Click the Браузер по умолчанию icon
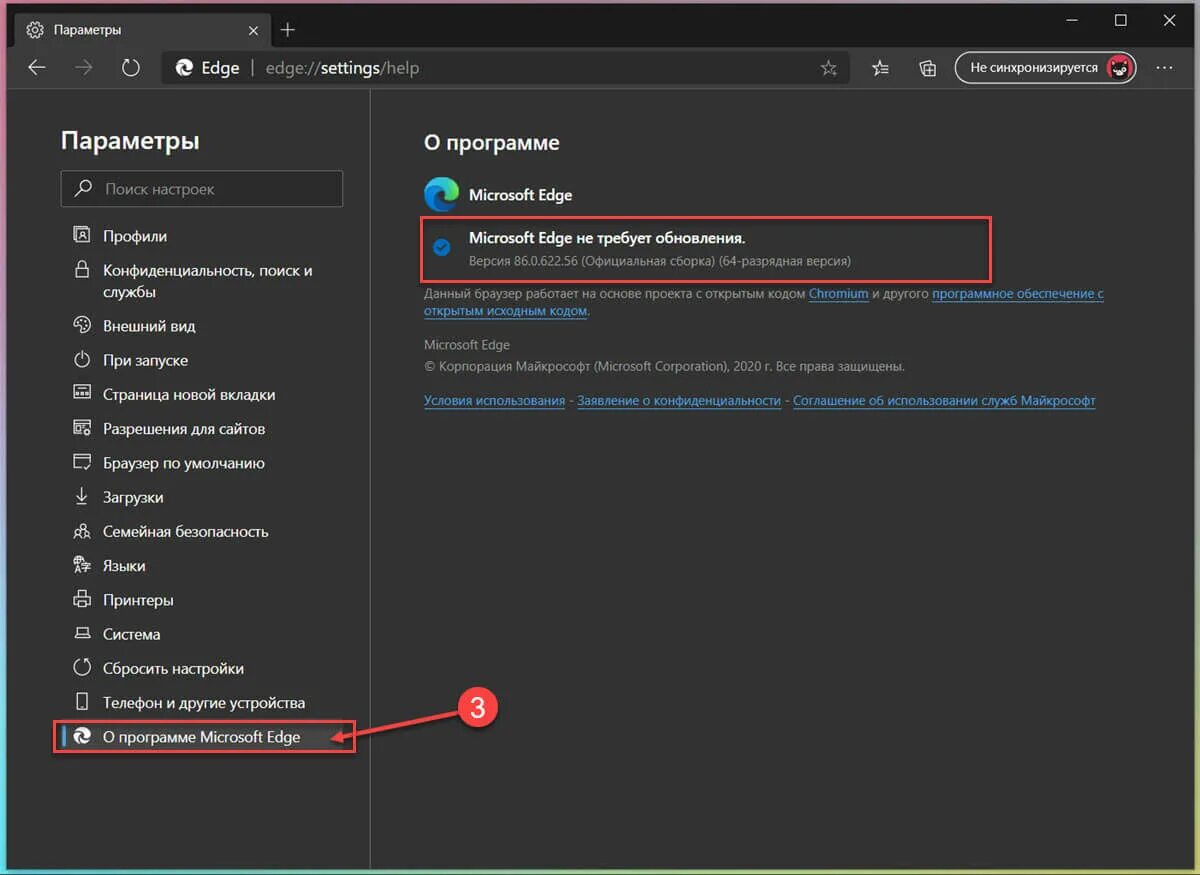The height and width of the screenshot is (875, 1200). [82, 462]
